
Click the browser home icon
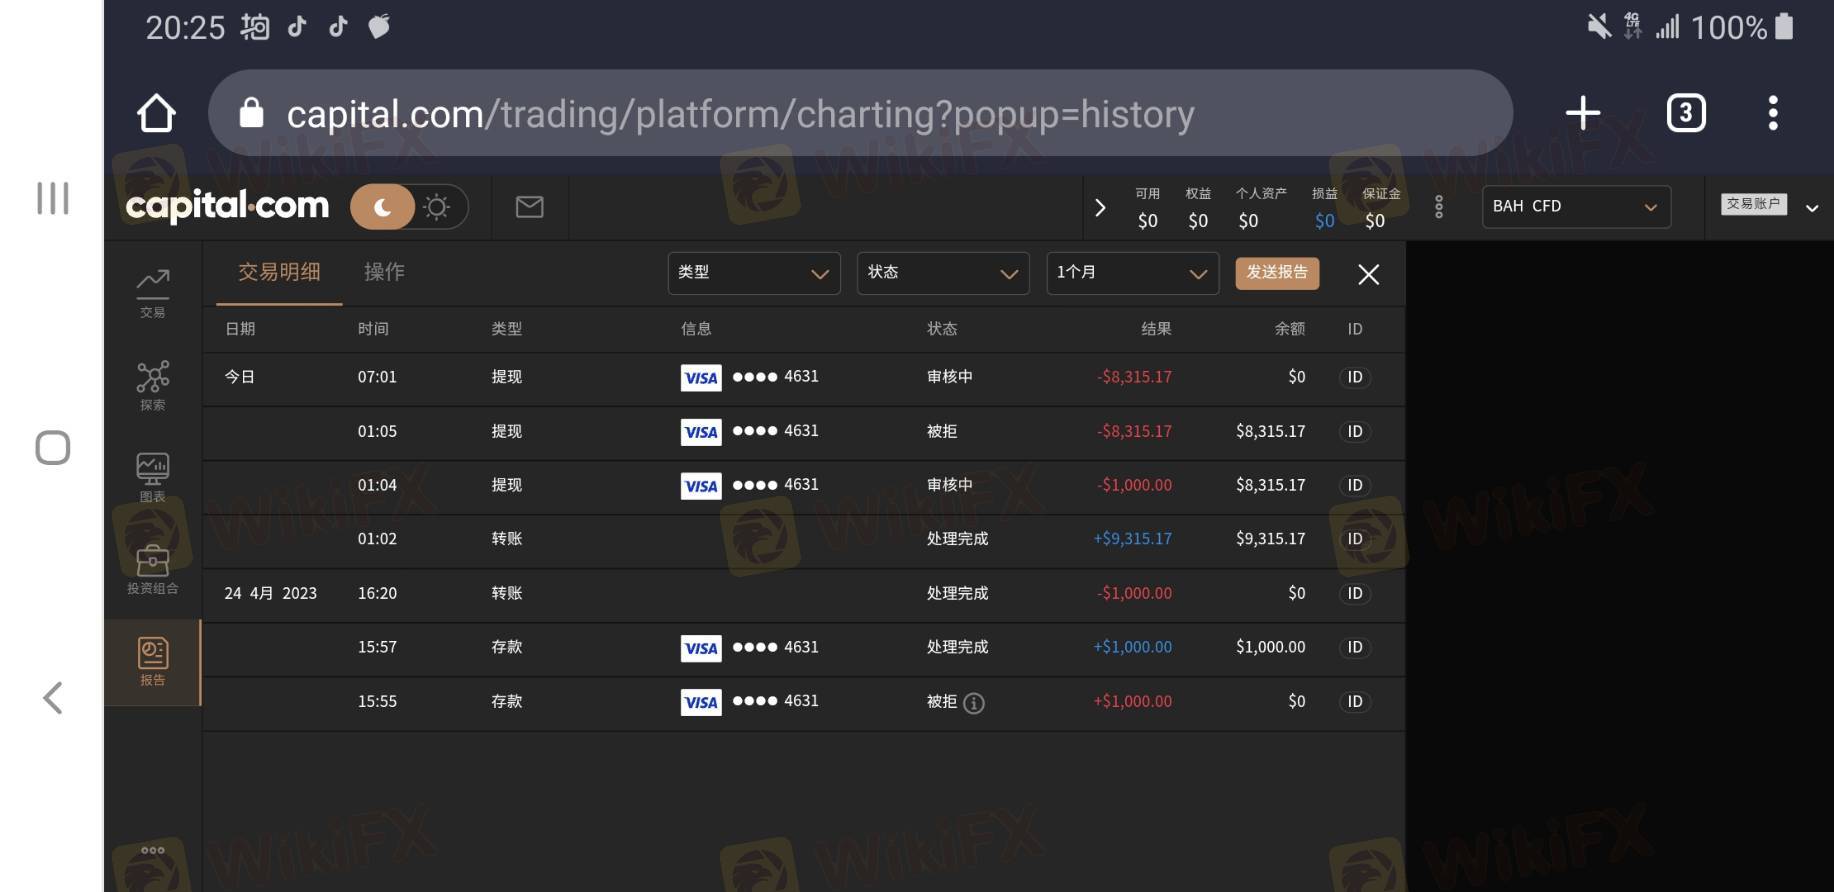[x=156, y=113]
